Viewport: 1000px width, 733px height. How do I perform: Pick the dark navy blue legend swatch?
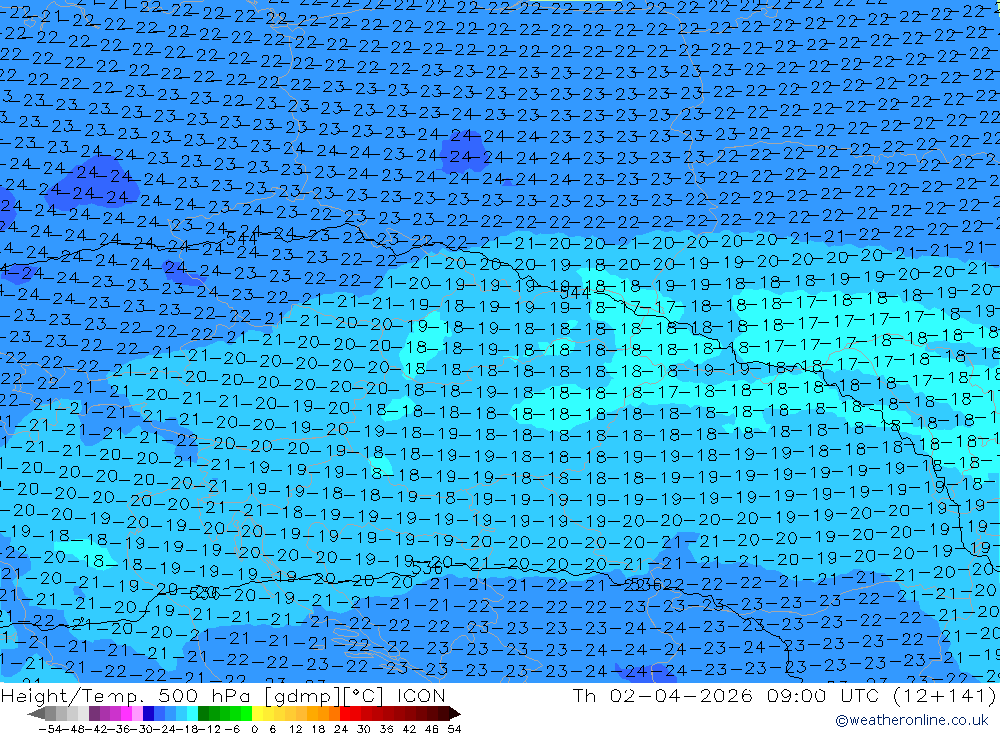[x=148, y=714]
